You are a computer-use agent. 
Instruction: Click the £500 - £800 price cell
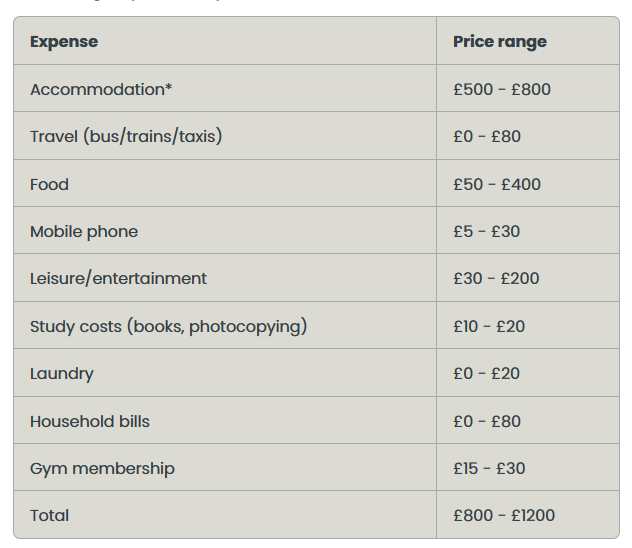tap(502, 89)
